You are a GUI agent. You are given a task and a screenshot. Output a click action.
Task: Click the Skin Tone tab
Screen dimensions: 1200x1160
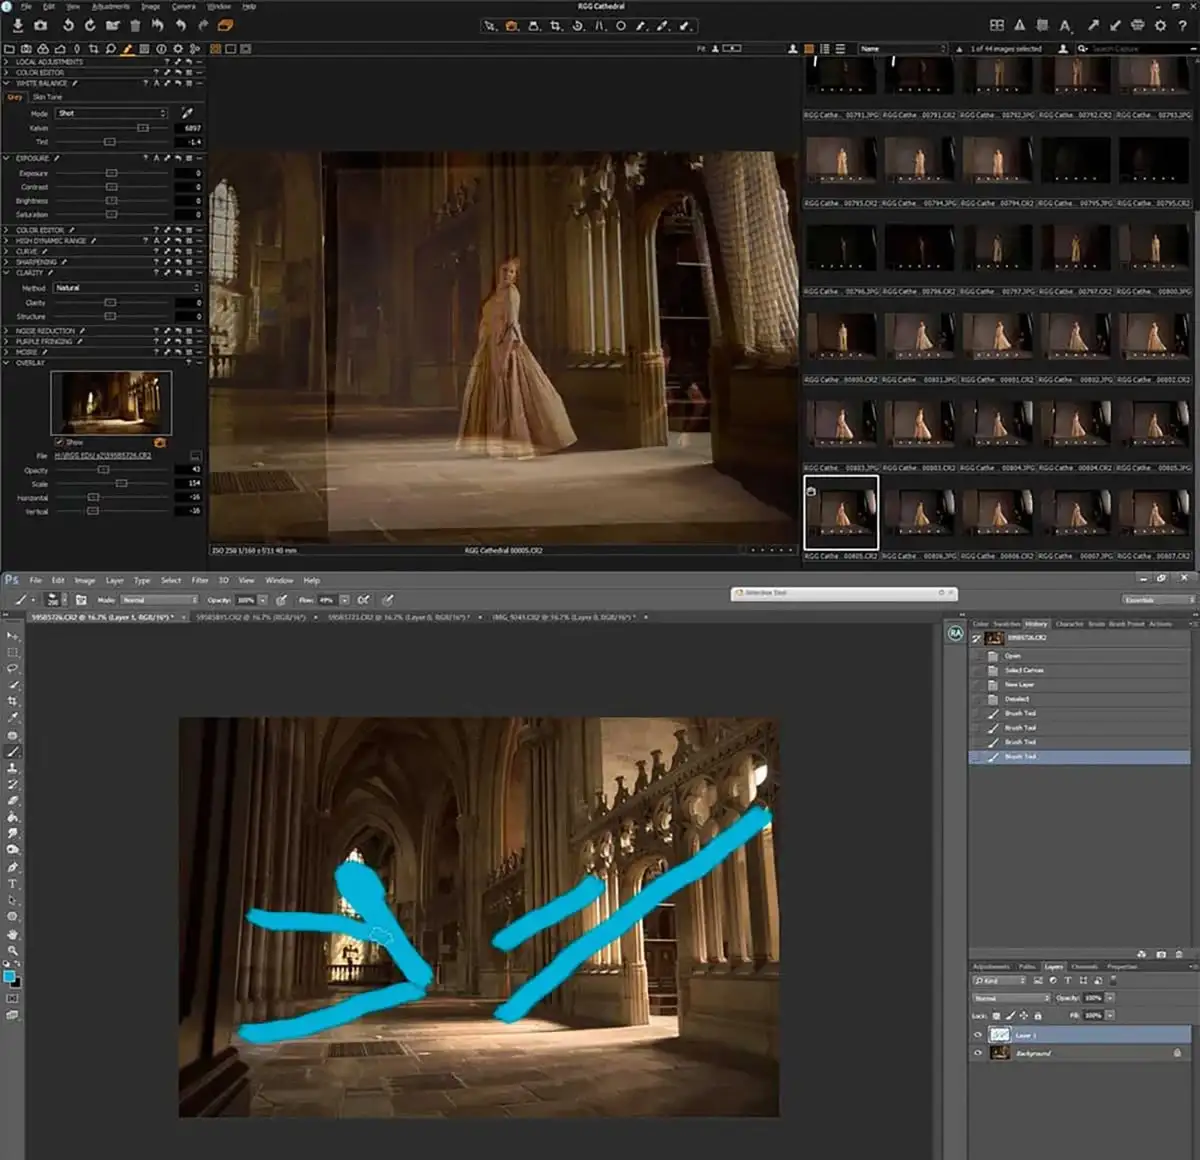tap(47, 97)
